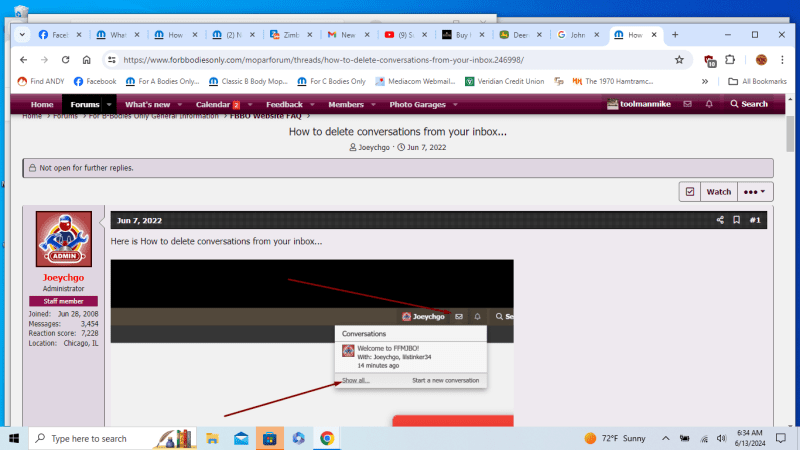Open the Photo Garages nav item
The width and height of the screenshot is (800, 450).
[x=417, y=105]
